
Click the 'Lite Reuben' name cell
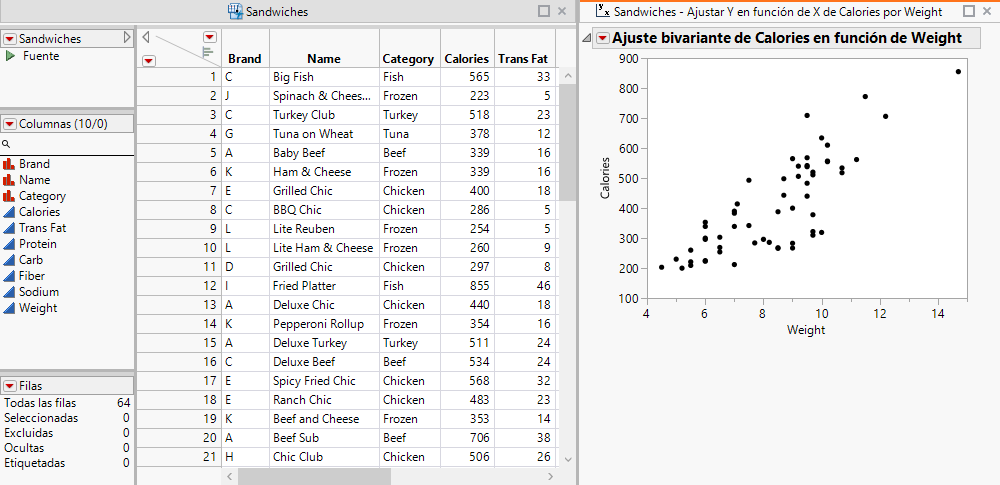click(x=324, y=229)
